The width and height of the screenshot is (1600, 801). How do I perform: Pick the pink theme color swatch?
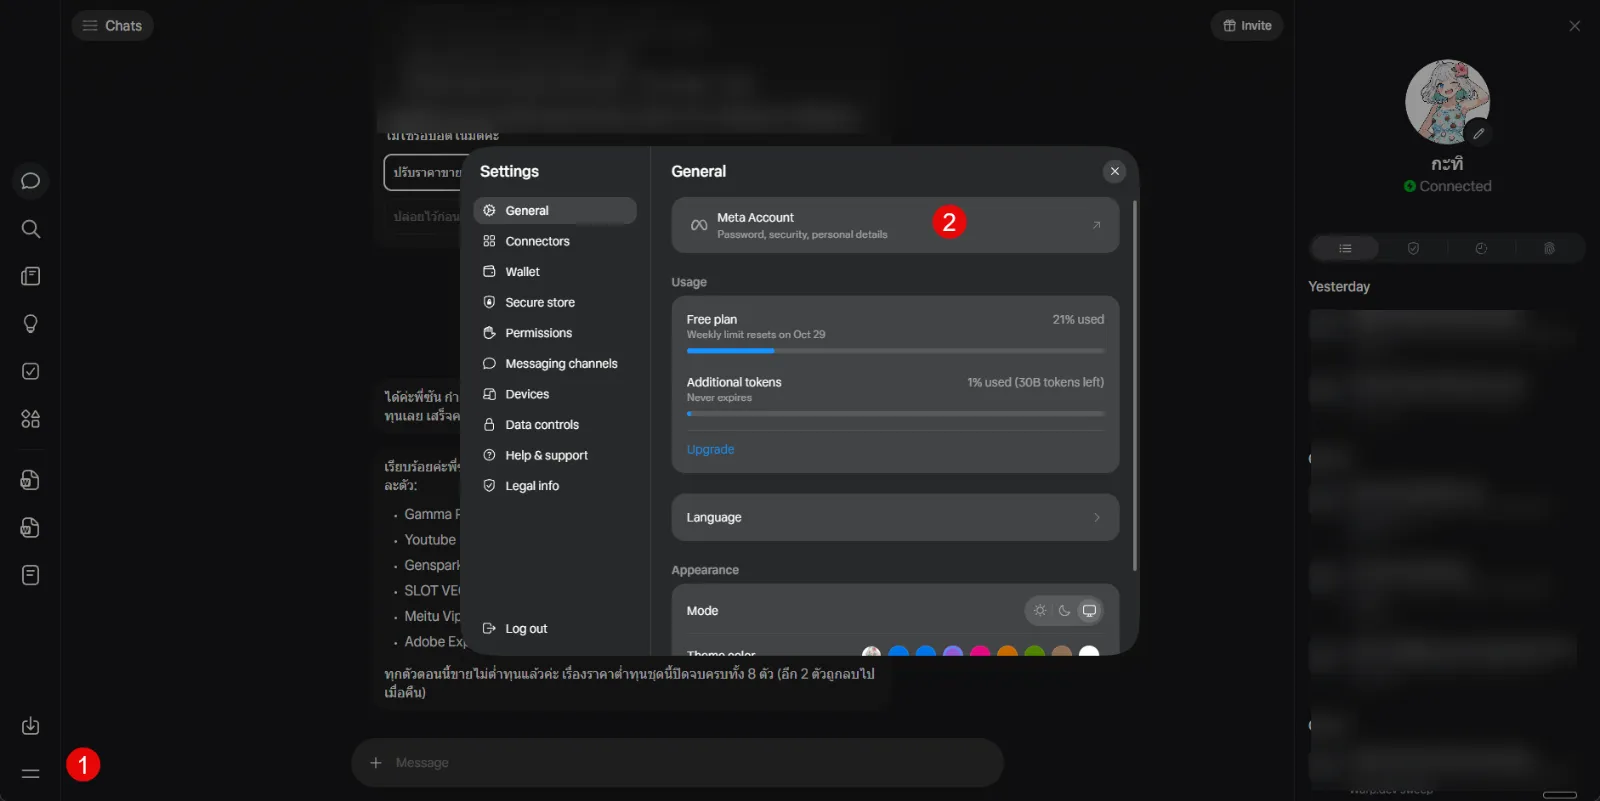[980, 653]
